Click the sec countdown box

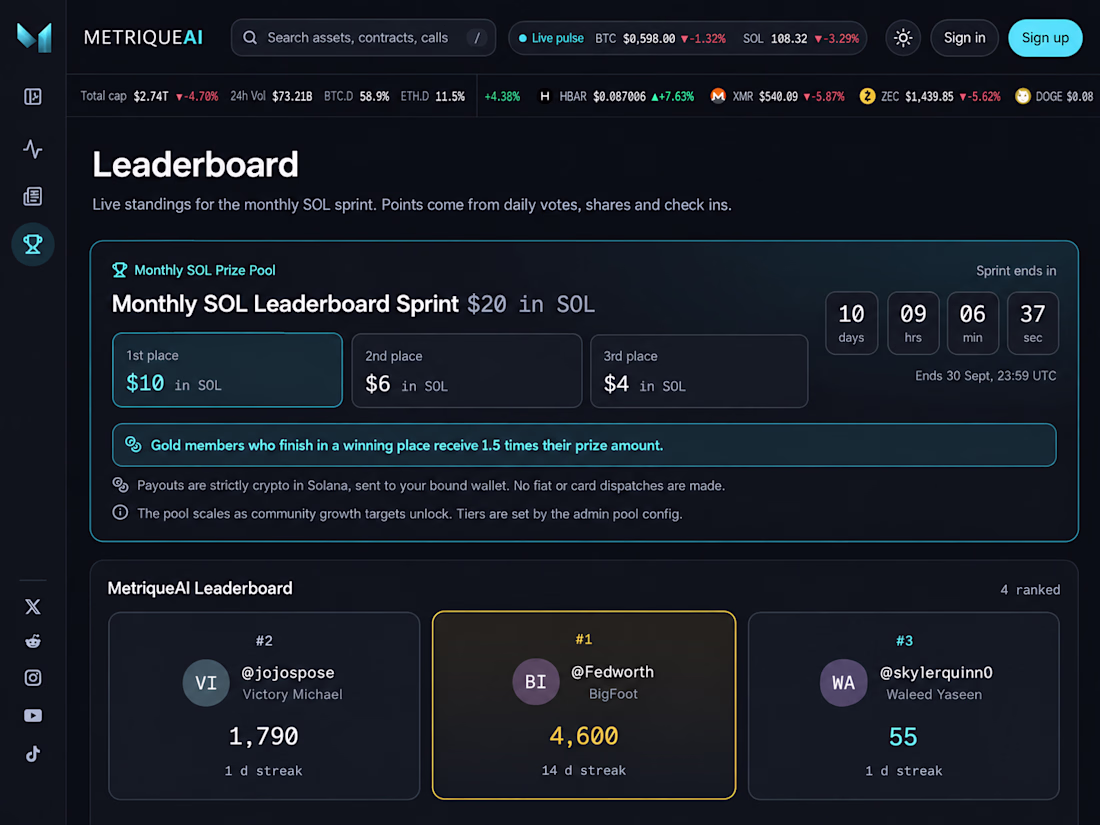[x=1033, y=323]
